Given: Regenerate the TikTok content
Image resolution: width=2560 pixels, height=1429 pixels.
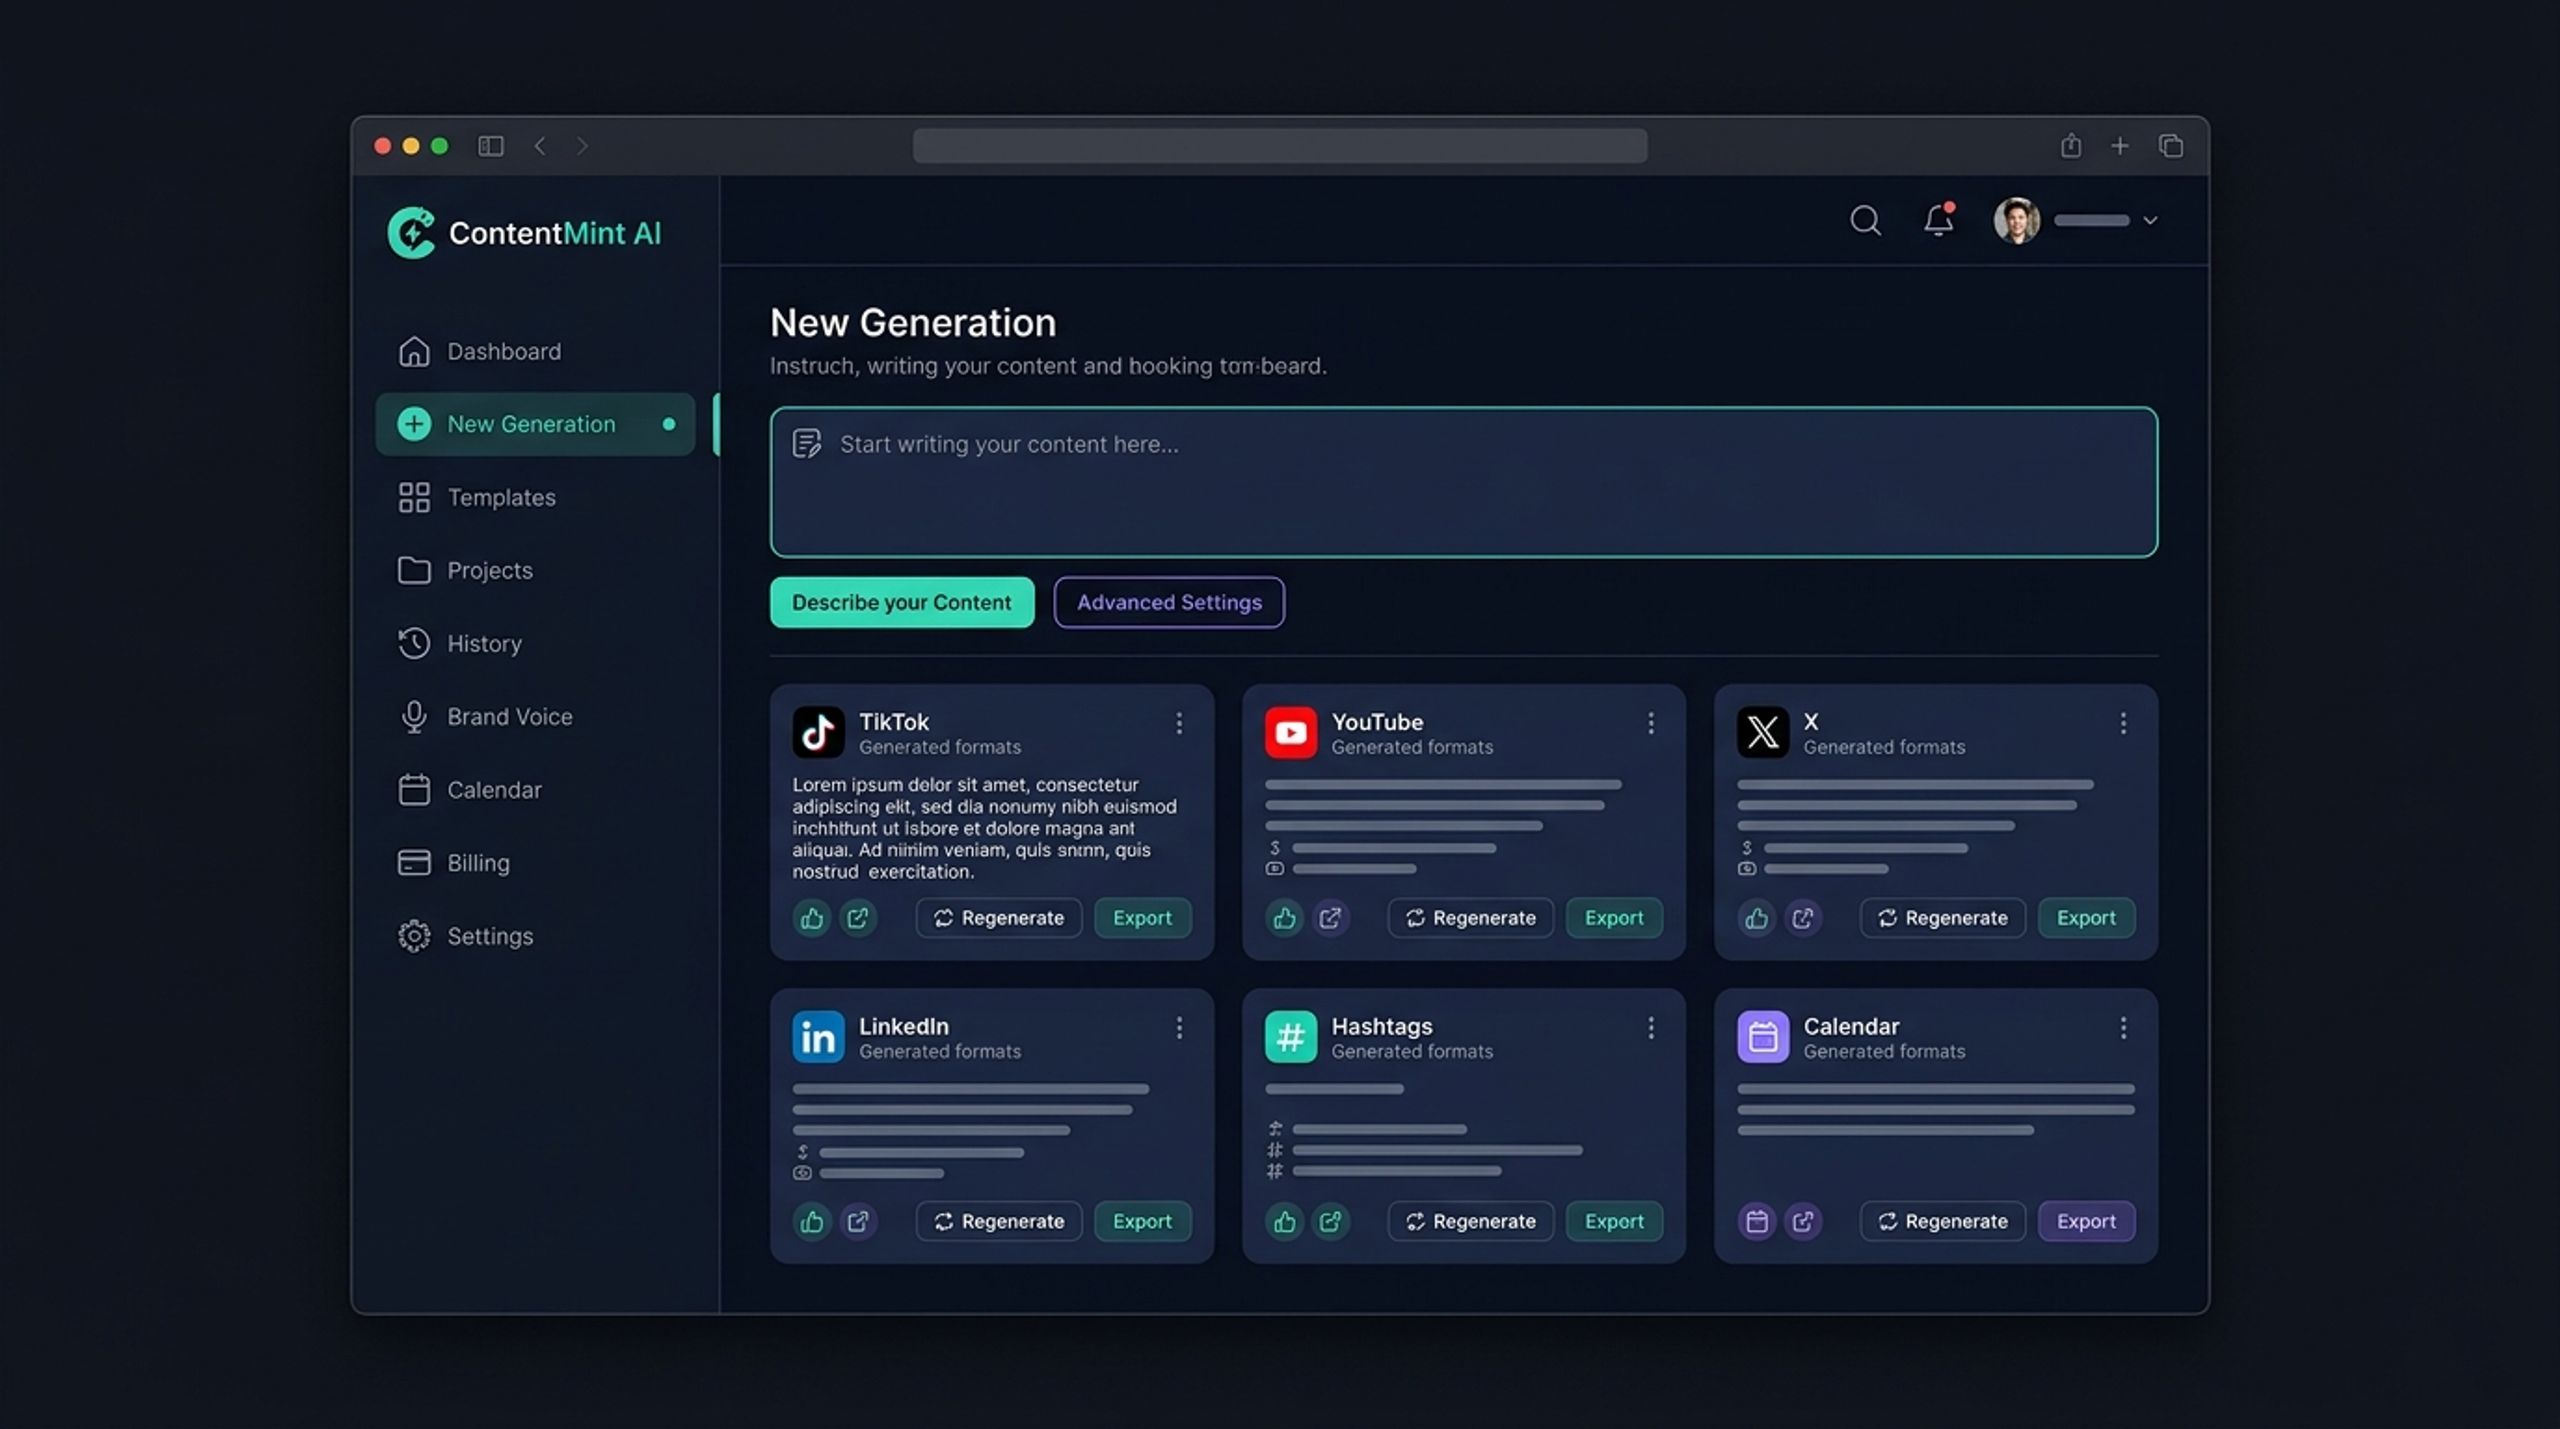Looking at the screenshot, I should (x=999, y=917).
